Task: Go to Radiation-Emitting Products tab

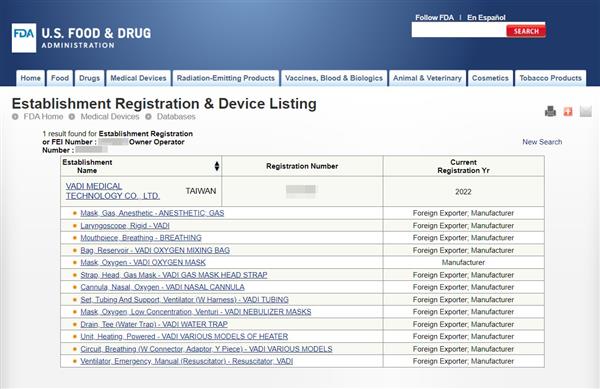Action: coord(226,78)
